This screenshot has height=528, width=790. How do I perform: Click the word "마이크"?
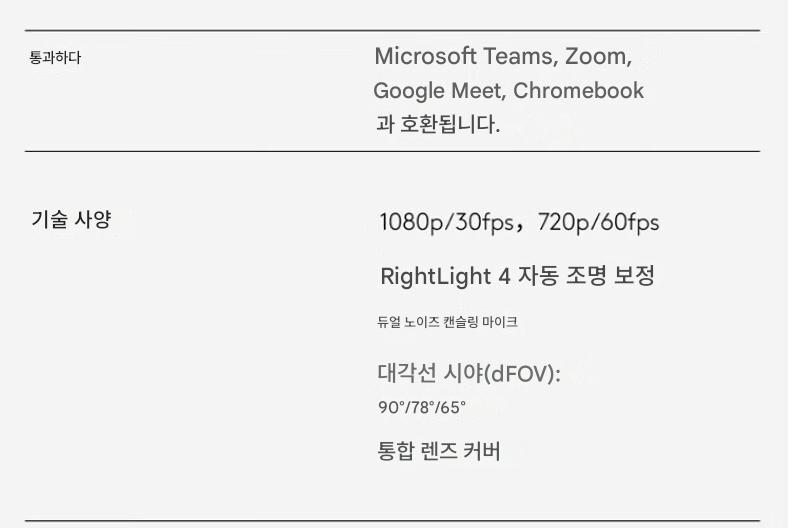pyautogui.click(x=499, y=322)
